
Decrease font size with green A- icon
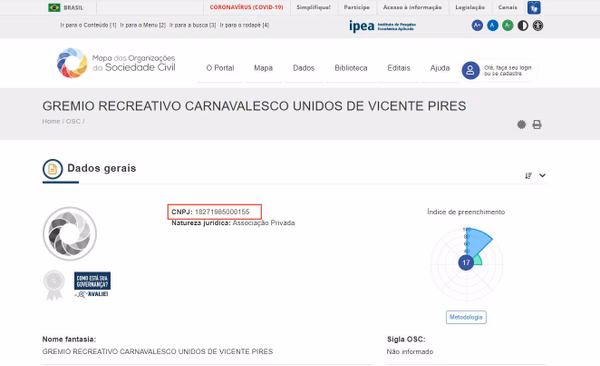508,26
